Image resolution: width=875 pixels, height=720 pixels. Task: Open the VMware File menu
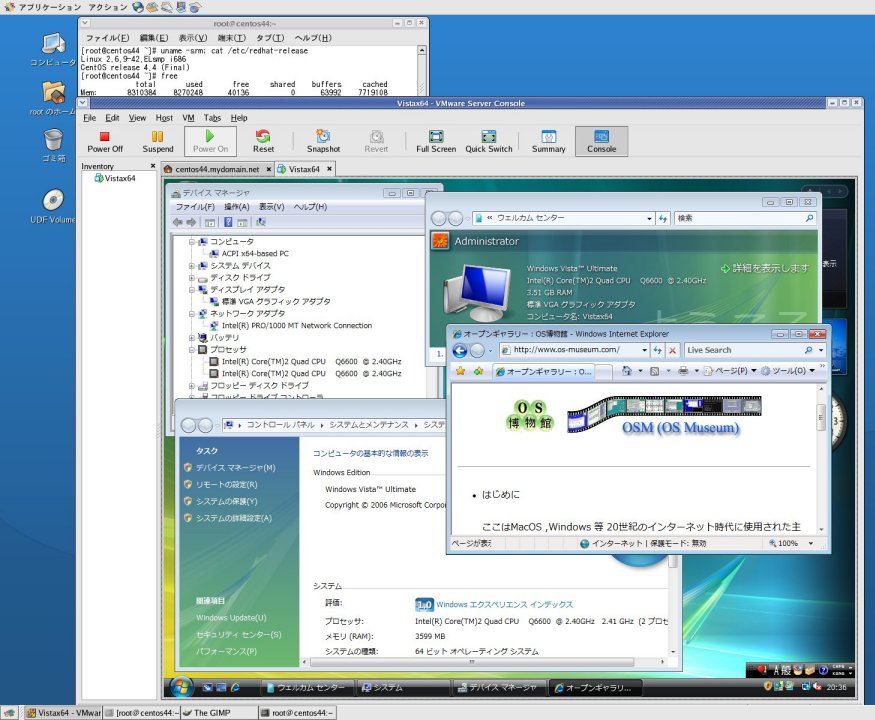click(x=89, y=118)
